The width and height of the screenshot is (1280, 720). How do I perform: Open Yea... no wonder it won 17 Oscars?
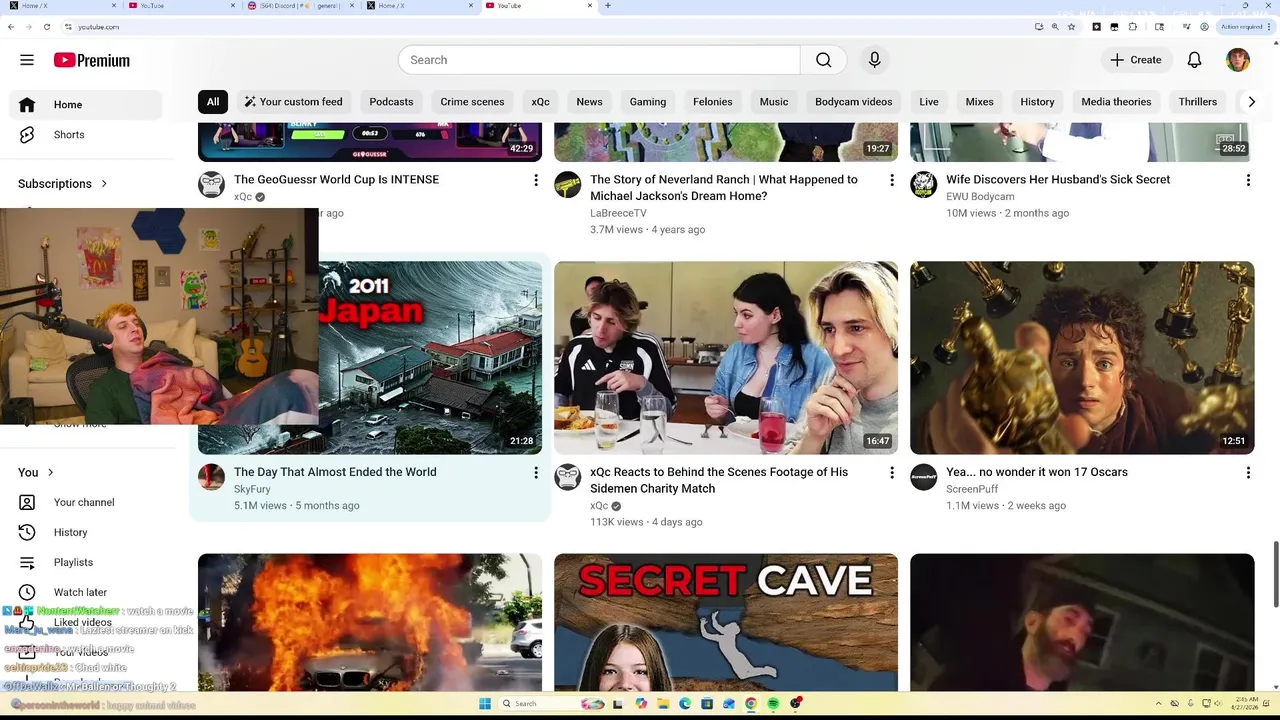(1037, 472)
